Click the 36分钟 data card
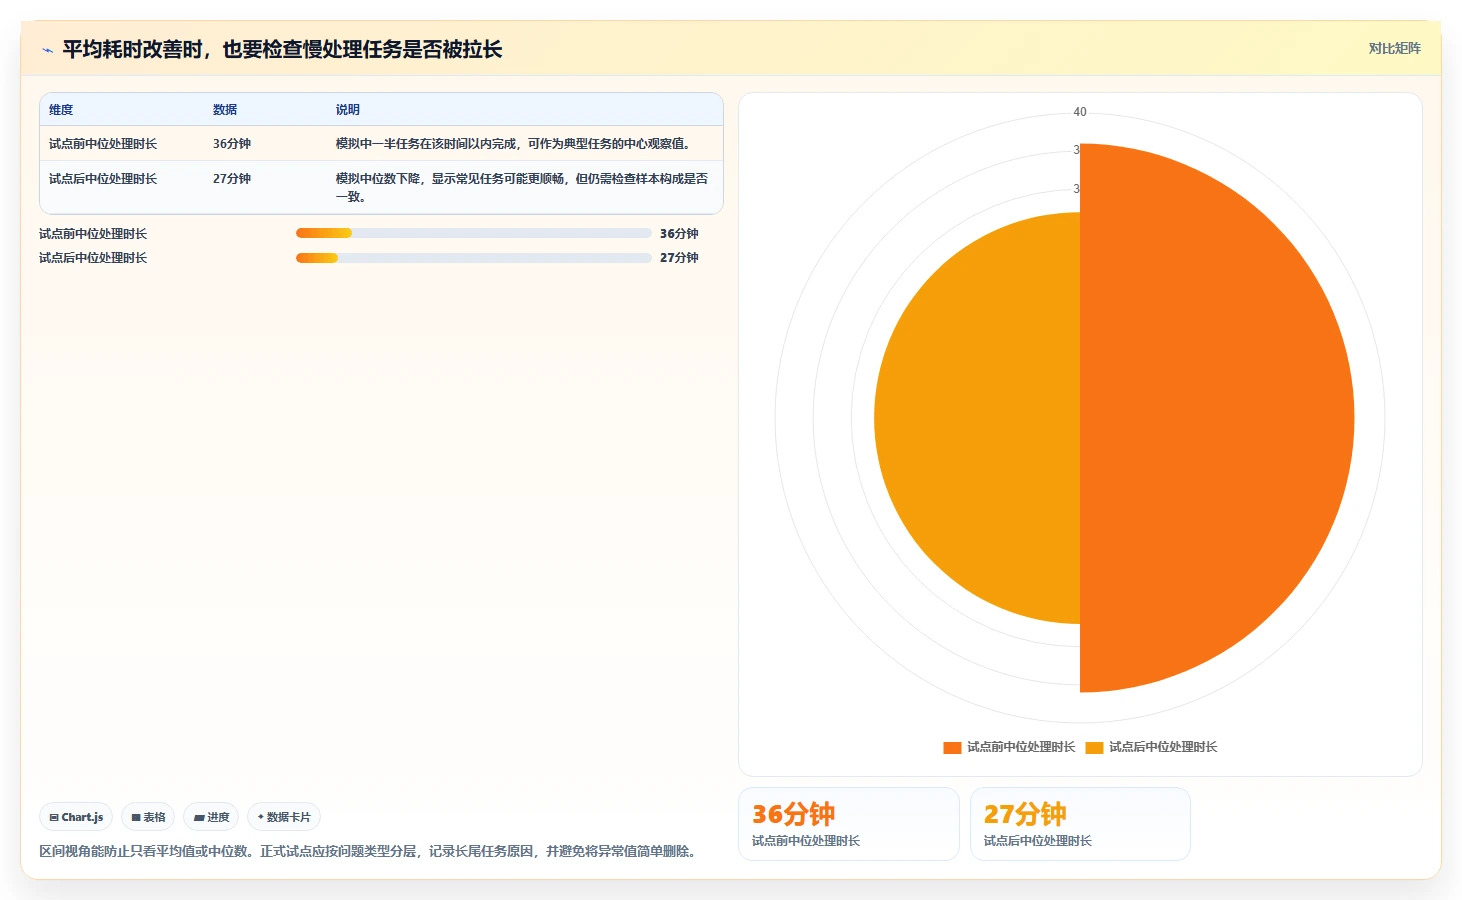The width and height of the screenshot is (1462, 900). (x=848, y=824)
